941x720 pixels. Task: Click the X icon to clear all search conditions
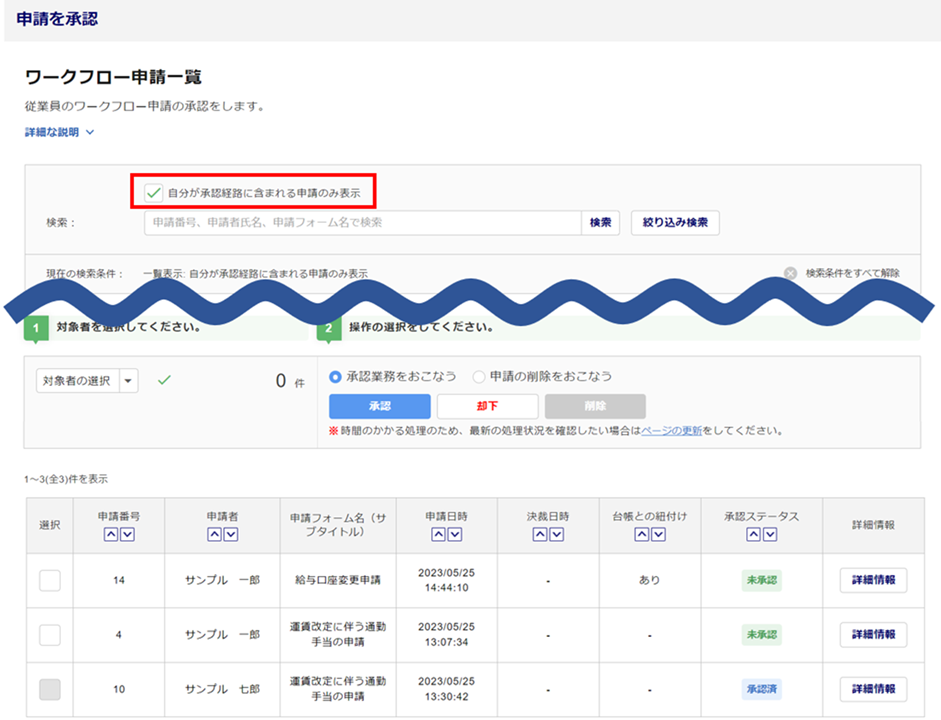(790, 273)
